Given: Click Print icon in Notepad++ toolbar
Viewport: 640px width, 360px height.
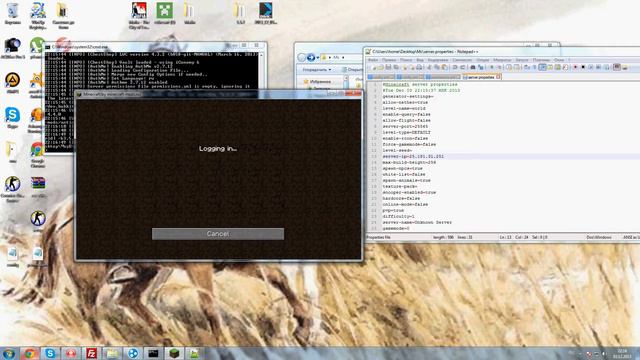Looking at the screenshot, I should (x=419, y=67).
